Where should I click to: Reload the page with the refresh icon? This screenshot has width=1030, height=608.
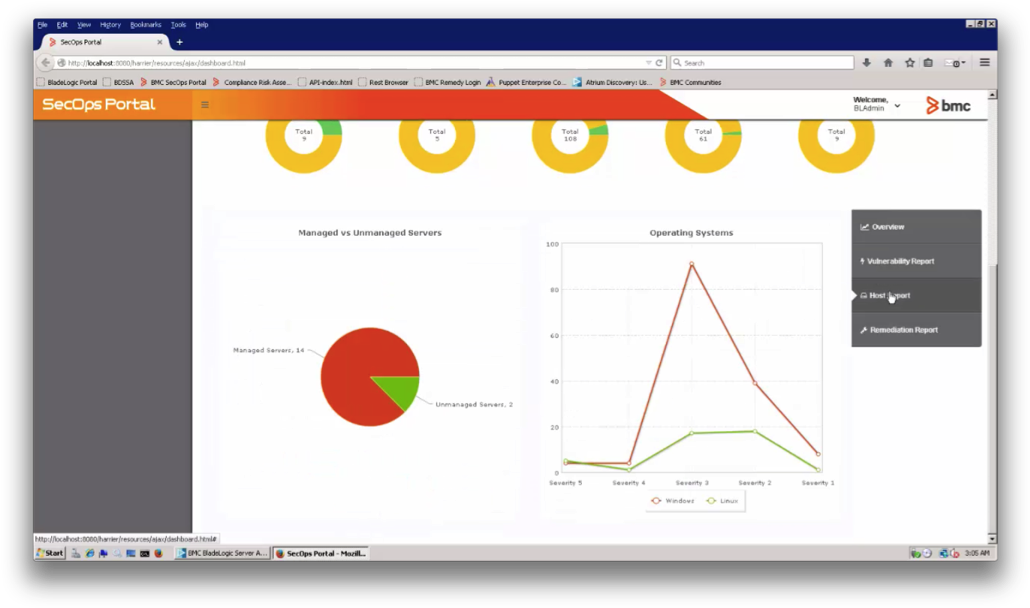(x=659, y=63)
